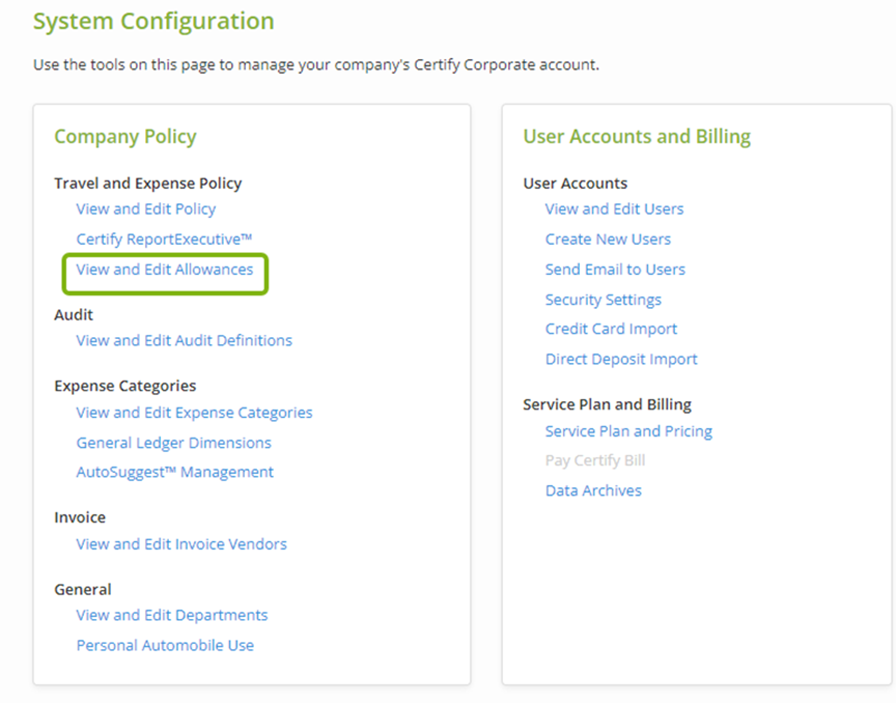Open the Data Archives link
896x703 pixels.
click(x=593, y=490)
